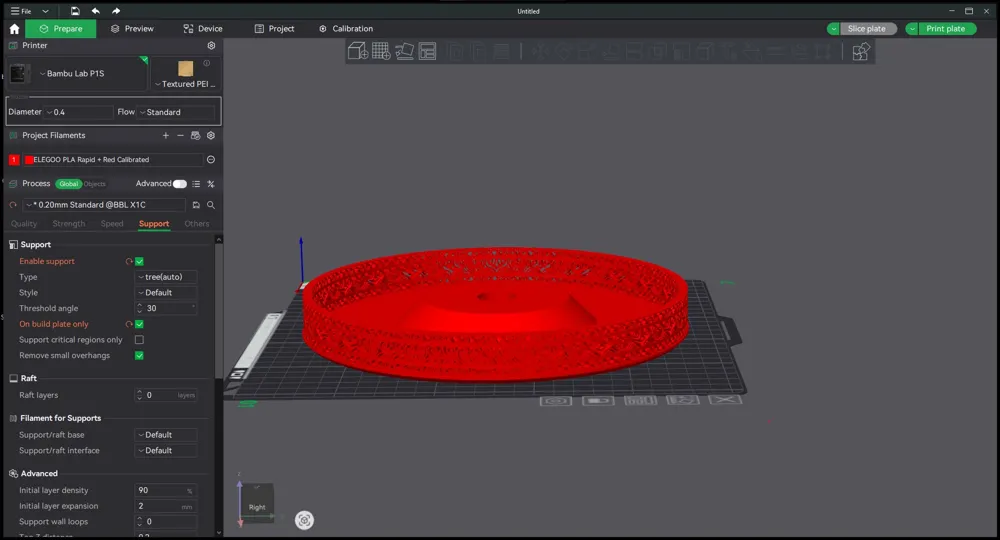Click the search icon beside the process preset
The image size is (1000, 540).
211,205
